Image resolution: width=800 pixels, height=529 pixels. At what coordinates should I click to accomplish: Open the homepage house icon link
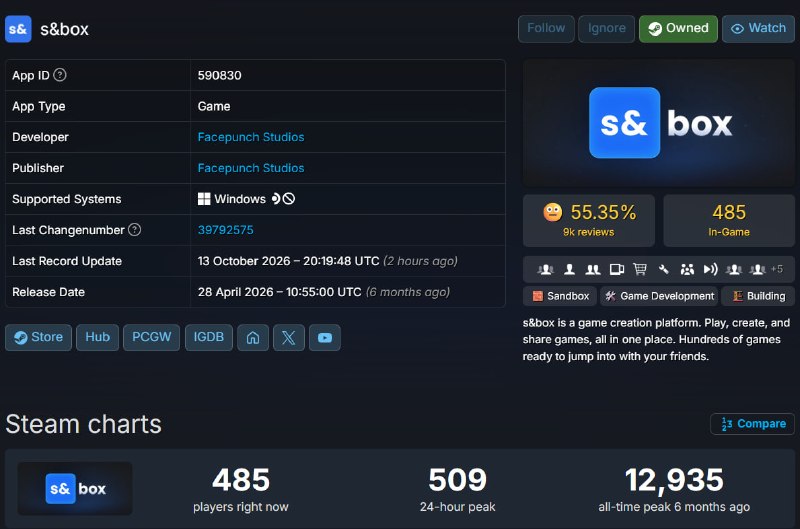pos(253,338)
